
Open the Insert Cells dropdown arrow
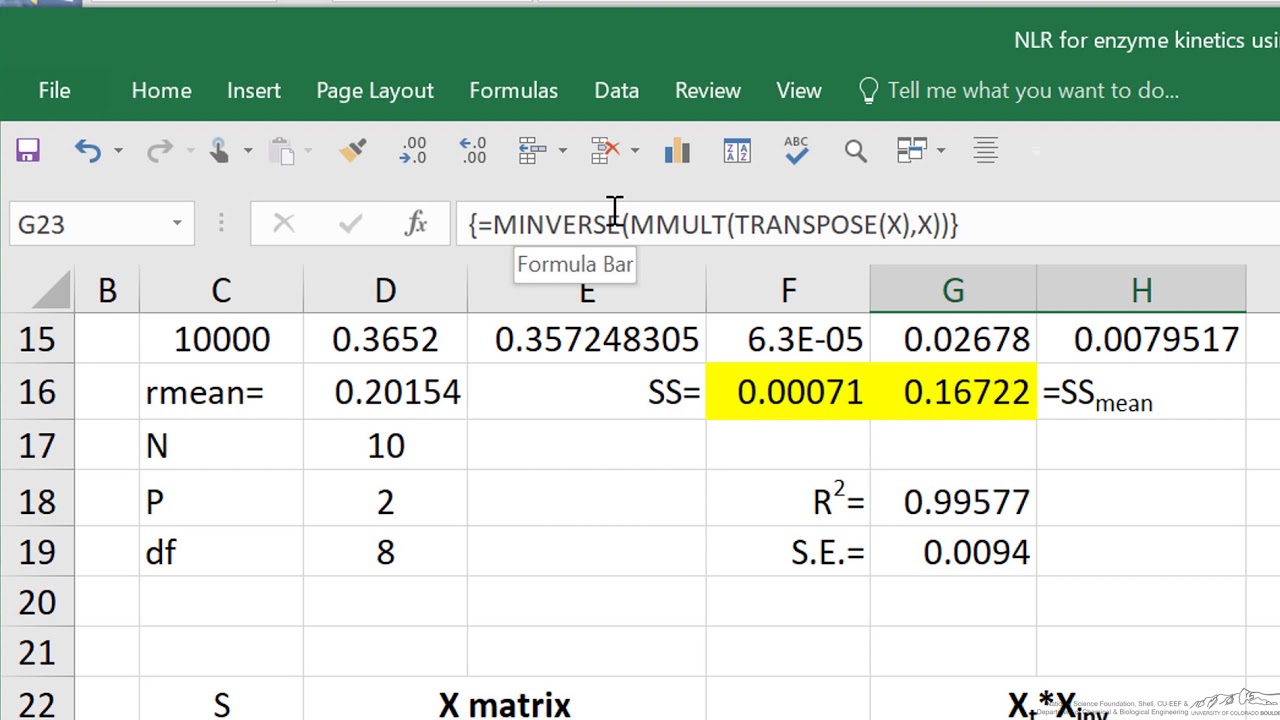coord(562,151)
